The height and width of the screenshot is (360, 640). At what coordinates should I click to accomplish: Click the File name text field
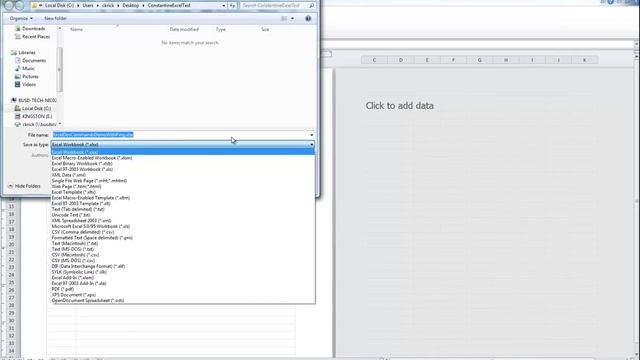[180, 135]
